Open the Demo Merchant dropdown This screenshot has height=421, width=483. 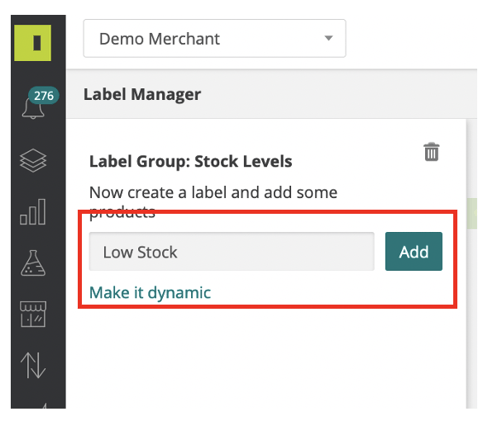tap(215, 39)
